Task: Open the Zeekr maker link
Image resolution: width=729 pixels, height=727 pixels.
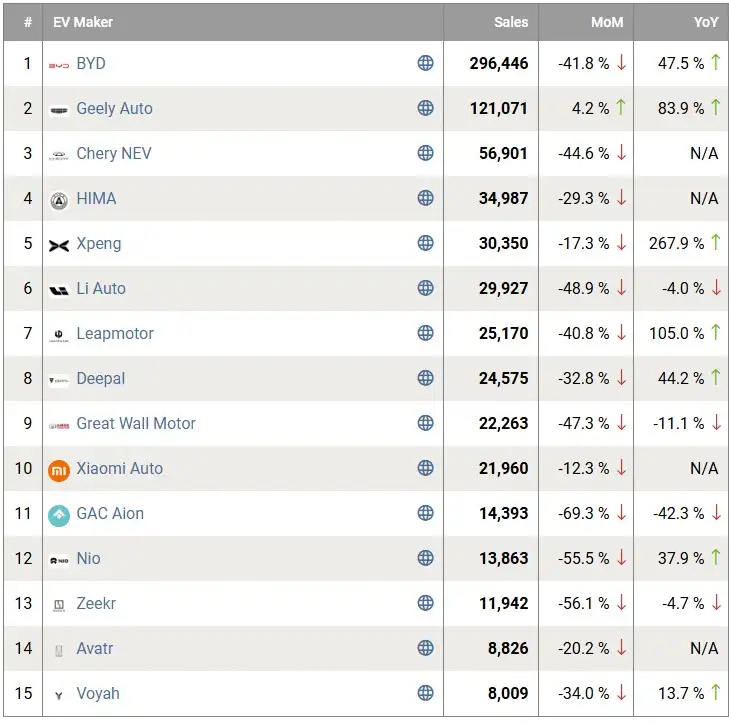Action: (x=99, y=603)
